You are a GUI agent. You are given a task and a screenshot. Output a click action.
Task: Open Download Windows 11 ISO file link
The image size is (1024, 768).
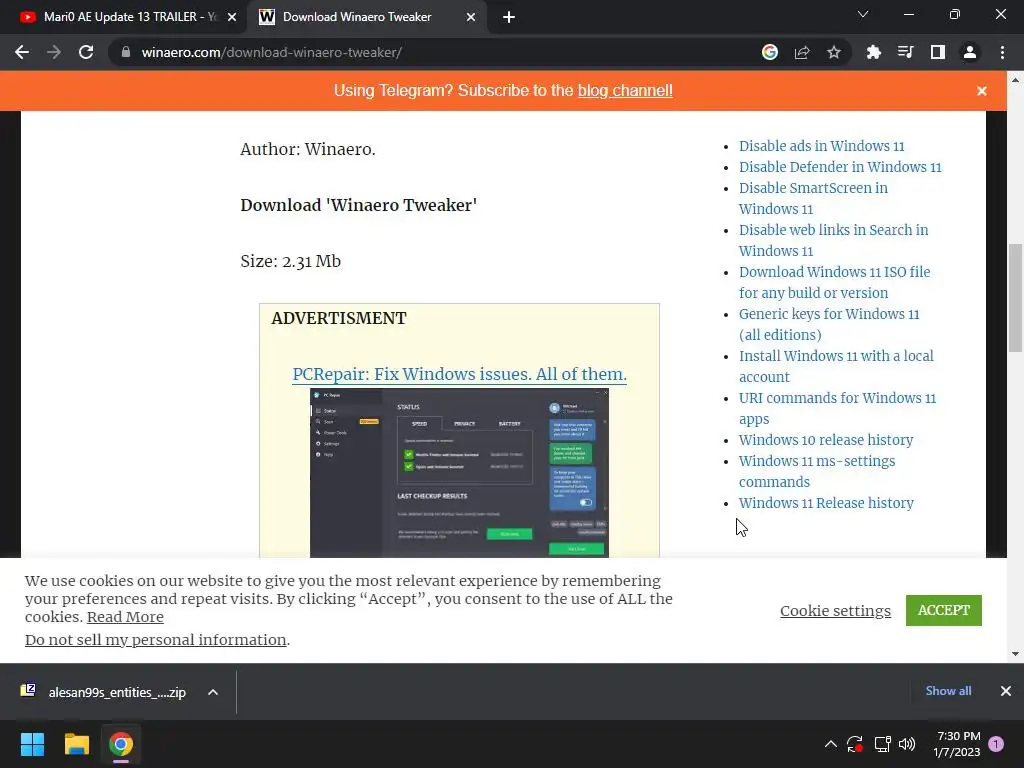pos(835,282)
